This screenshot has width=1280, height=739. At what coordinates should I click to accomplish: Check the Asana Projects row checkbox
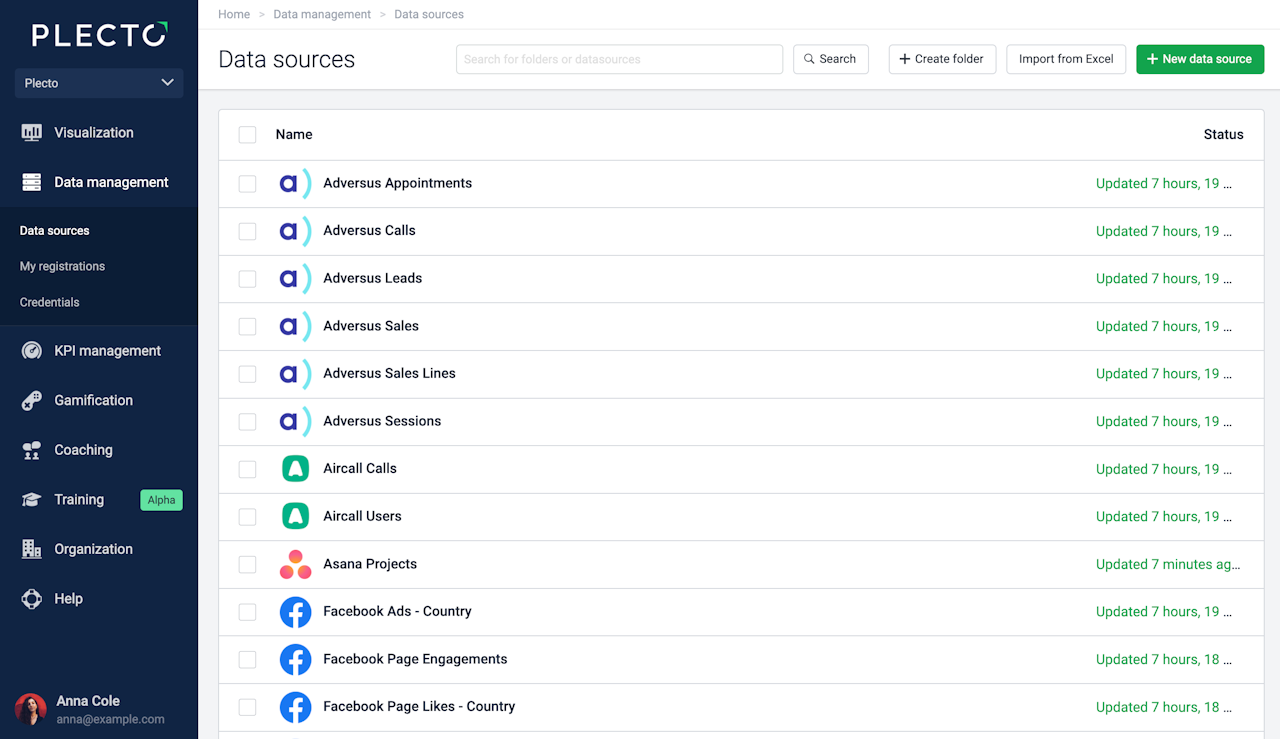(x=247, y=564)
